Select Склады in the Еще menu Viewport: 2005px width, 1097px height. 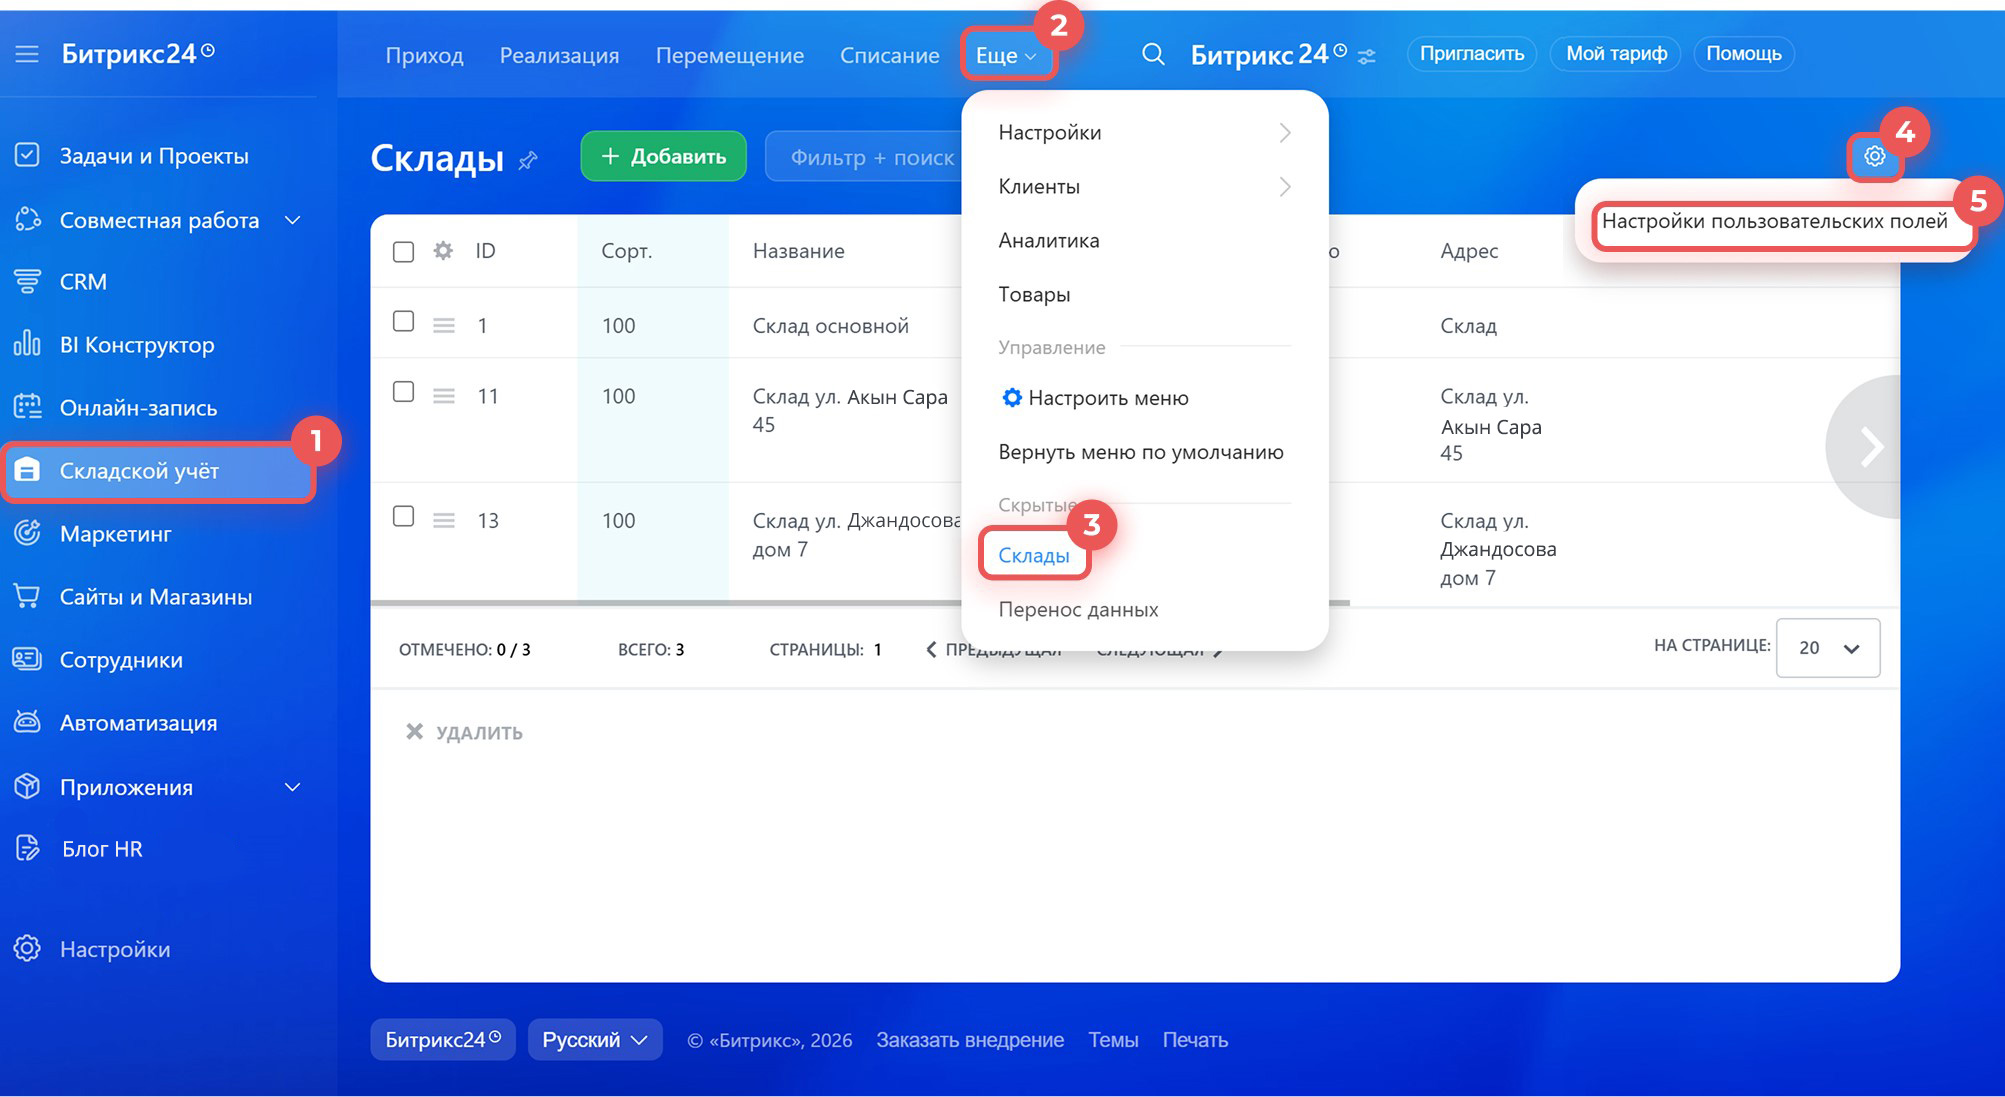tap(1034, 555)
